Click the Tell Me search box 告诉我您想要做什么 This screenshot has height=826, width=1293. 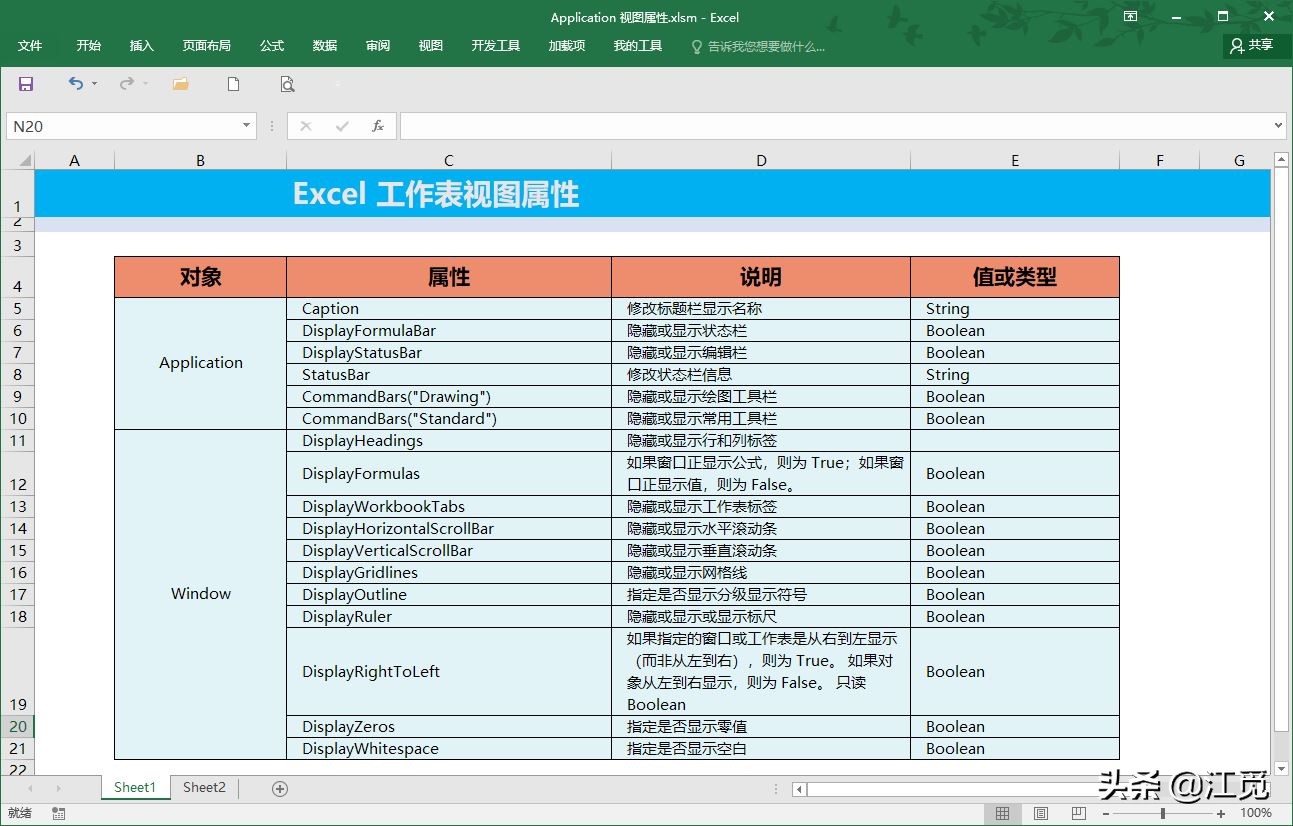point(759,46)
